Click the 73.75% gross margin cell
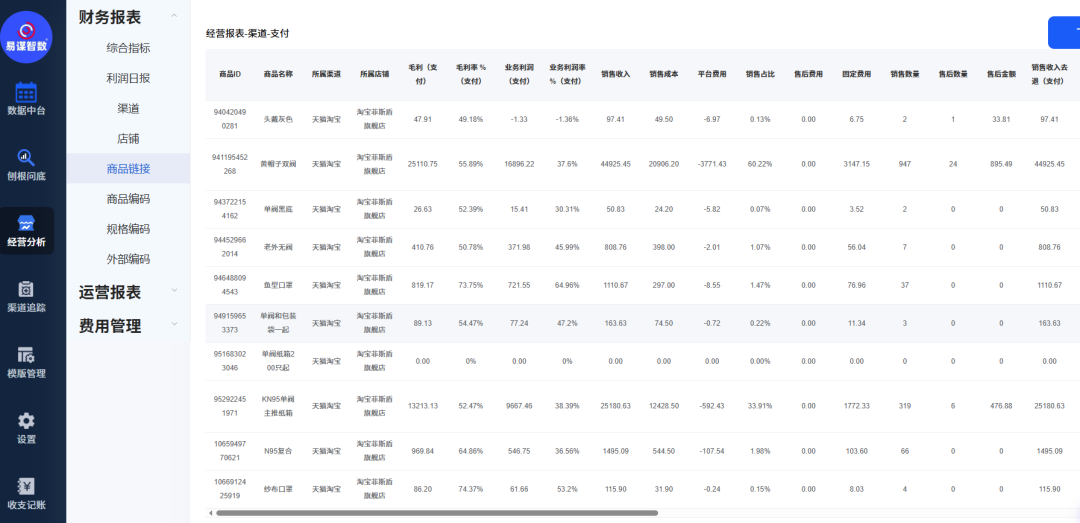The image size is (1080, 523). click(470, 285)
